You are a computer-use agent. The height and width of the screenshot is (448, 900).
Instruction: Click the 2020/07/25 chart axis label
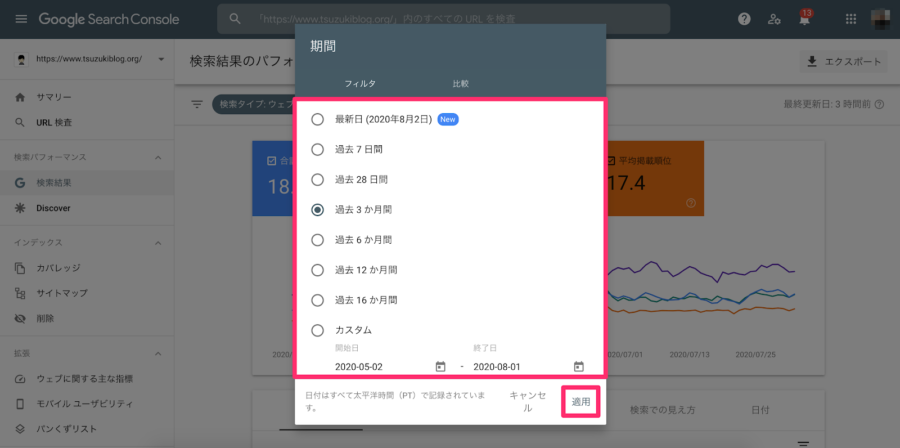click(755, 355)
